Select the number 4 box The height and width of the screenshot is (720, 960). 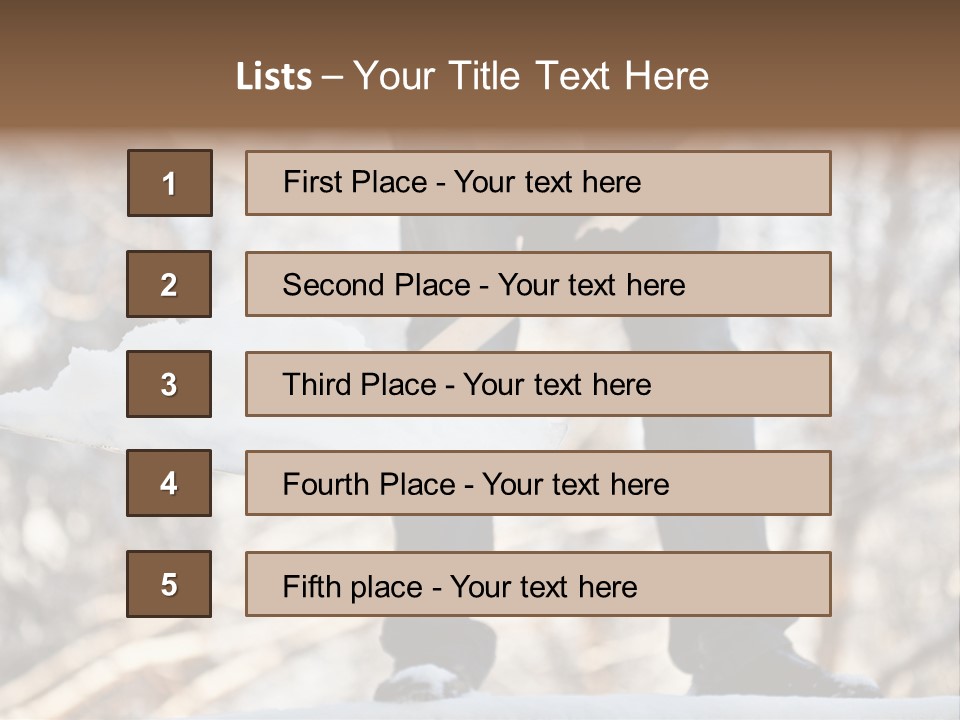point(169,484)
